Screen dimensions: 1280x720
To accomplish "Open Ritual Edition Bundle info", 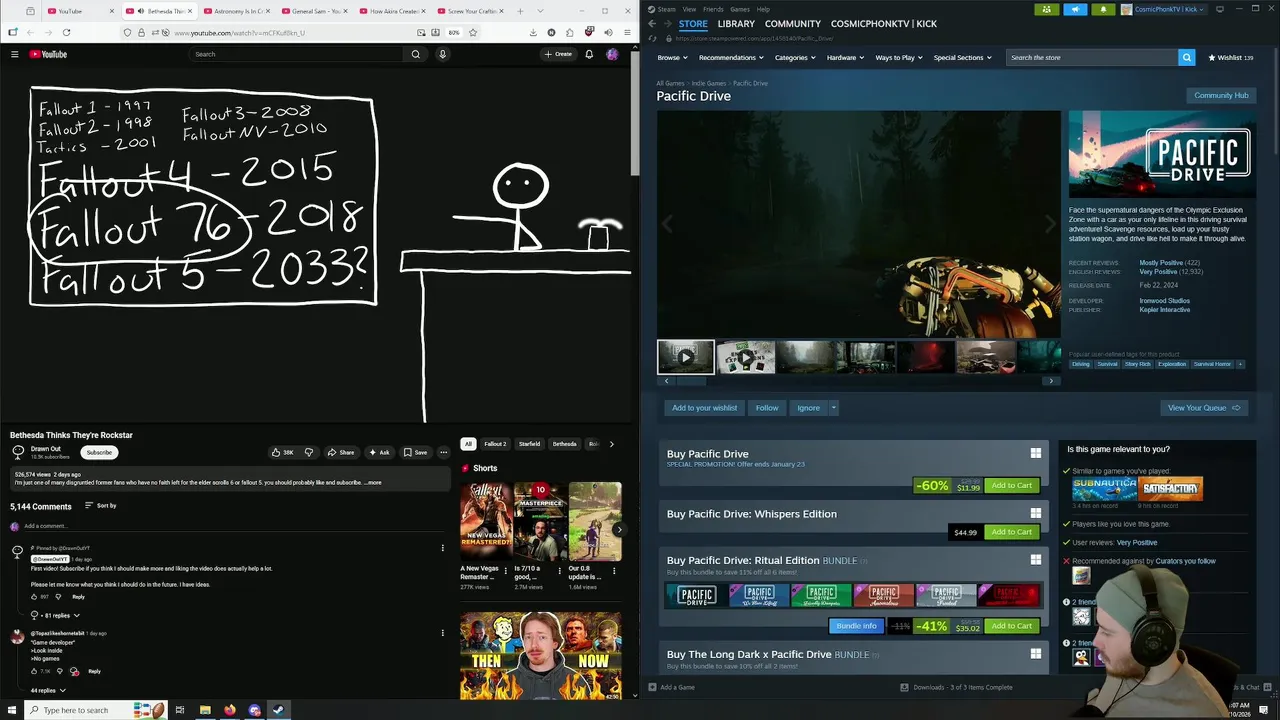I will point(856,626).
